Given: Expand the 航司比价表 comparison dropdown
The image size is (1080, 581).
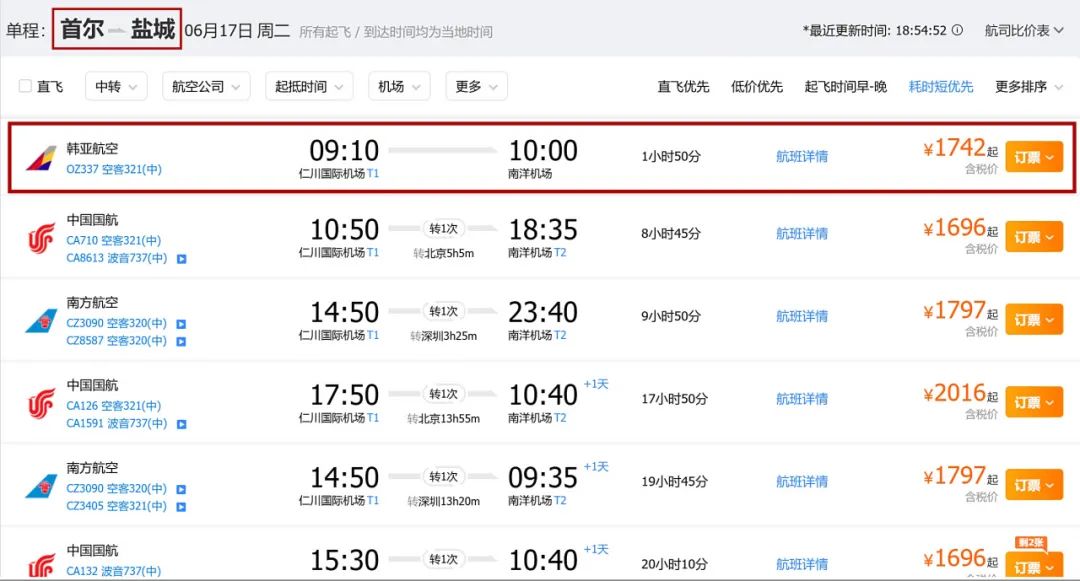Looking at the screenshot, I should point(1024,30).
